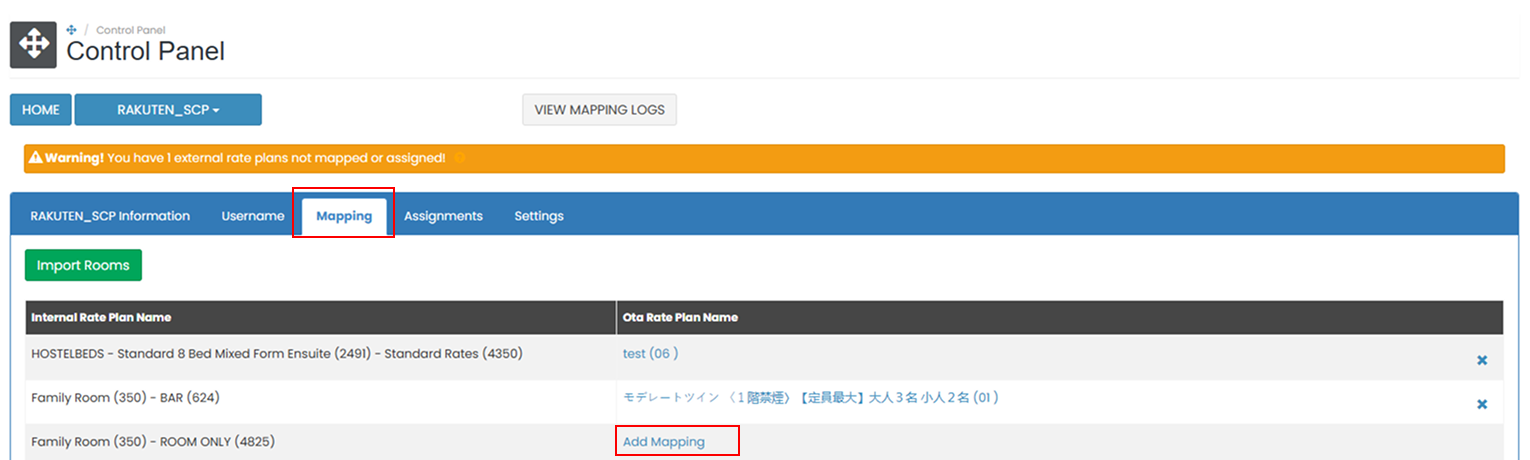1530x460 pixels.
Task: Open RAKUTEN_SCP Information tab
Action: pos(110,216)
